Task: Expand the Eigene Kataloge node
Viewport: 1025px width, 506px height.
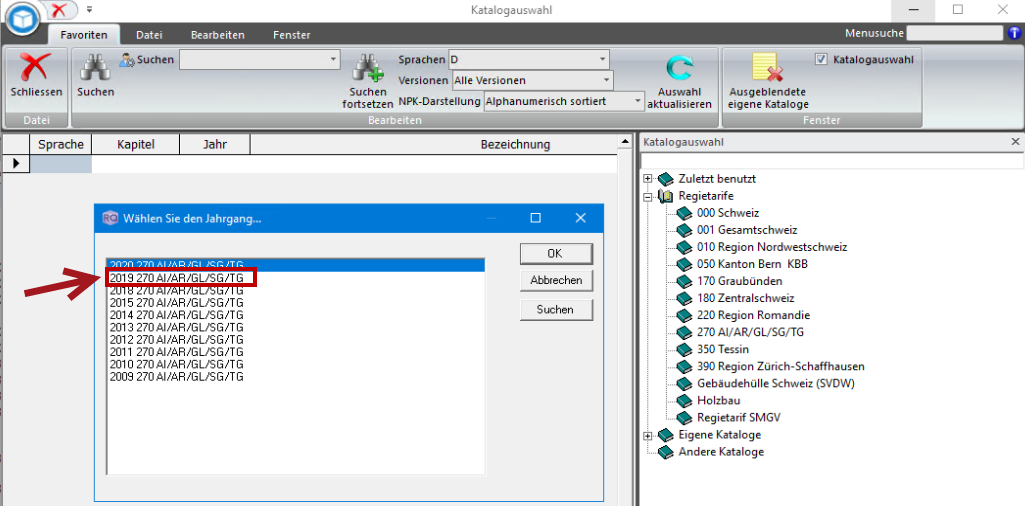Action: (x=648, y=435)
